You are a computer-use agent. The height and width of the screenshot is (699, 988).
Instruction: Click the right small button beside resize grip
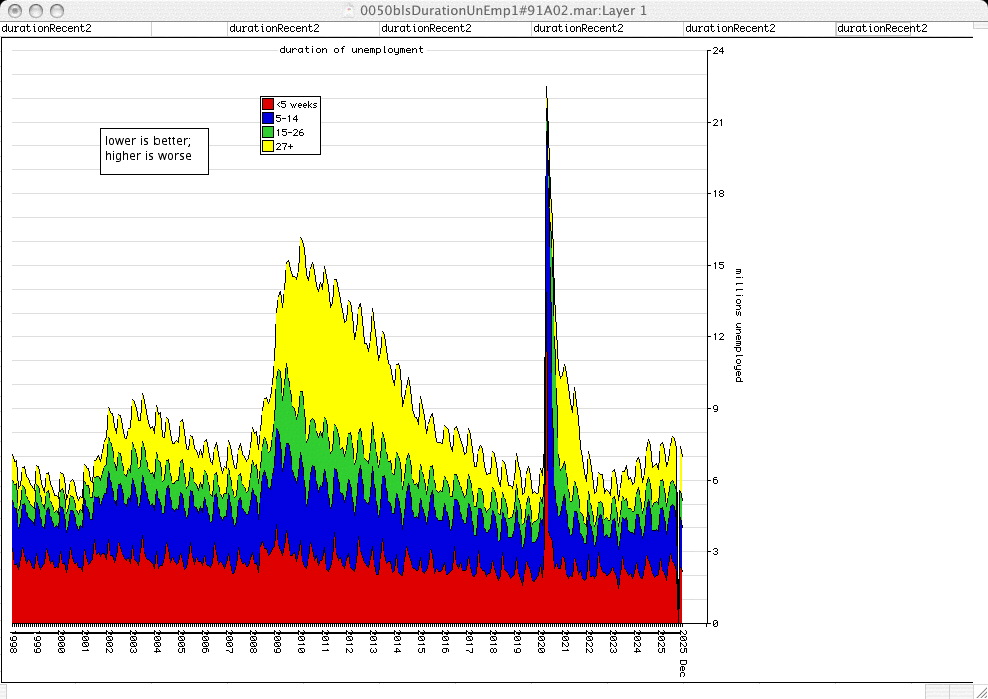coord(959,691)
